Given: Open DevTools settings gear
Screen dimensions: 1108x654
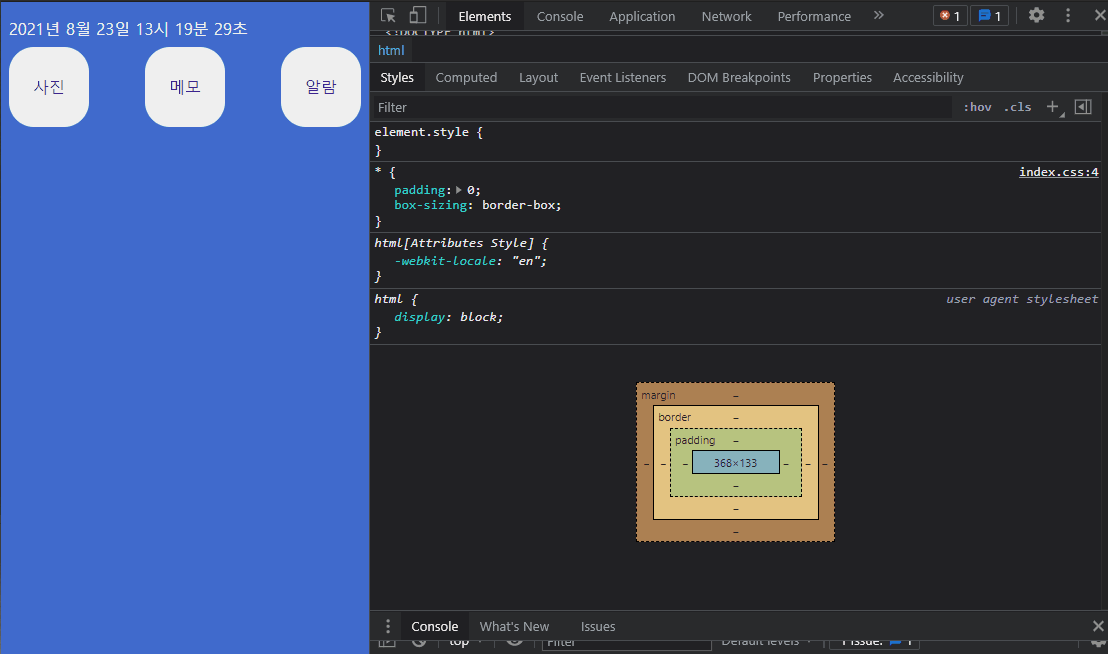Looking at the screenshot, I should point(1036,15).
